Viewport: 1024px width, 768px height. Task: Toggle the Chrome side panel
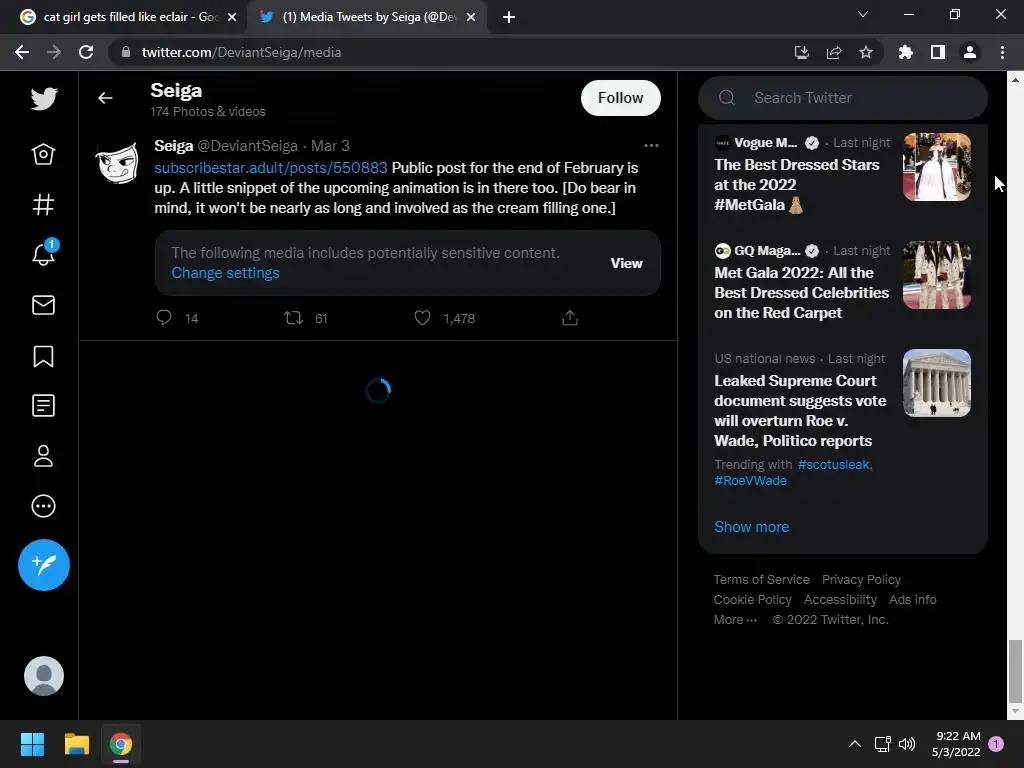(937, 52)
